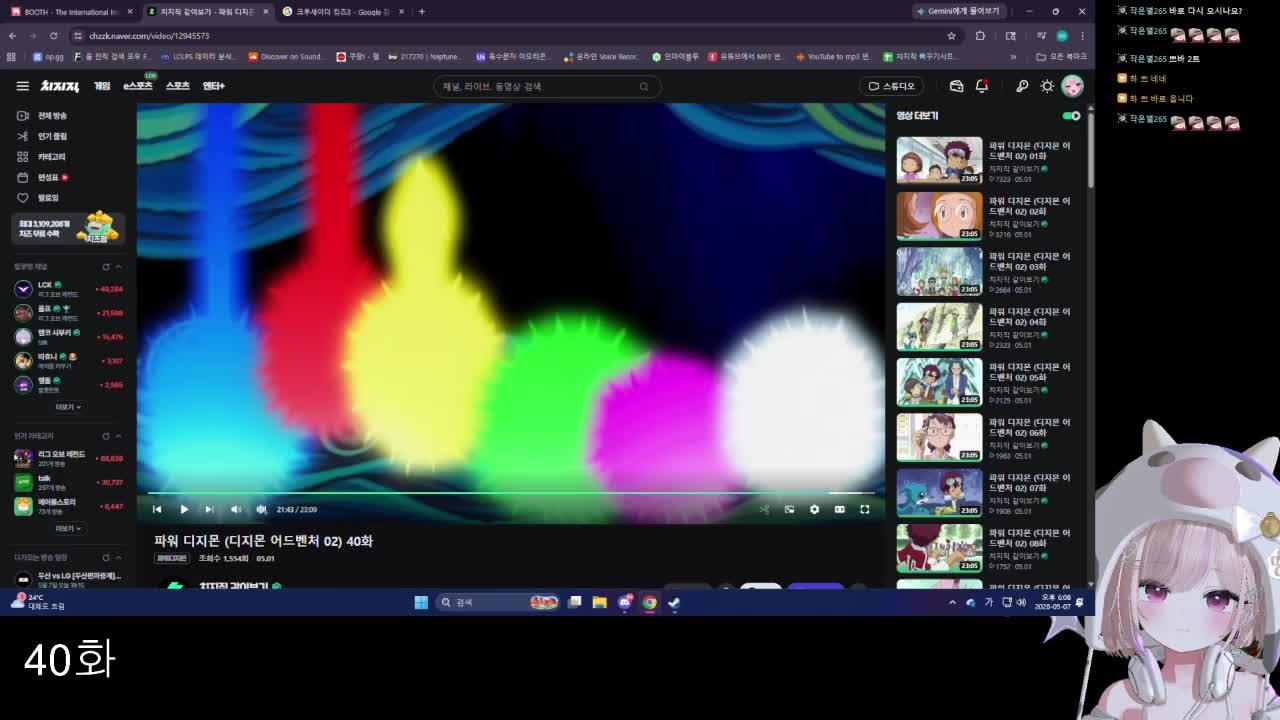Open the Schedule item in the sidebar
This screenshot has width=1280, height=720.
coord(43,177)
